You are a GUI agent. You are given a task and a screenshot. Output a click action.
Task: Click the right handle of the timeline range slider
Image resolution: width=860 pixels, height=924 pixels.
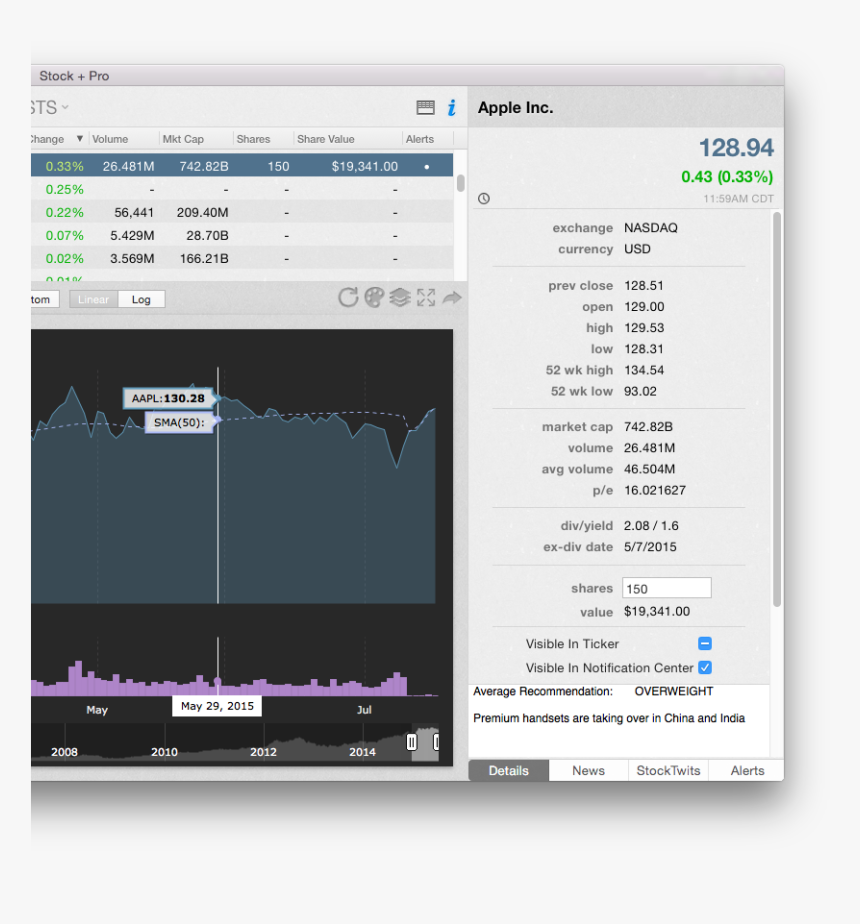(436, 742)
